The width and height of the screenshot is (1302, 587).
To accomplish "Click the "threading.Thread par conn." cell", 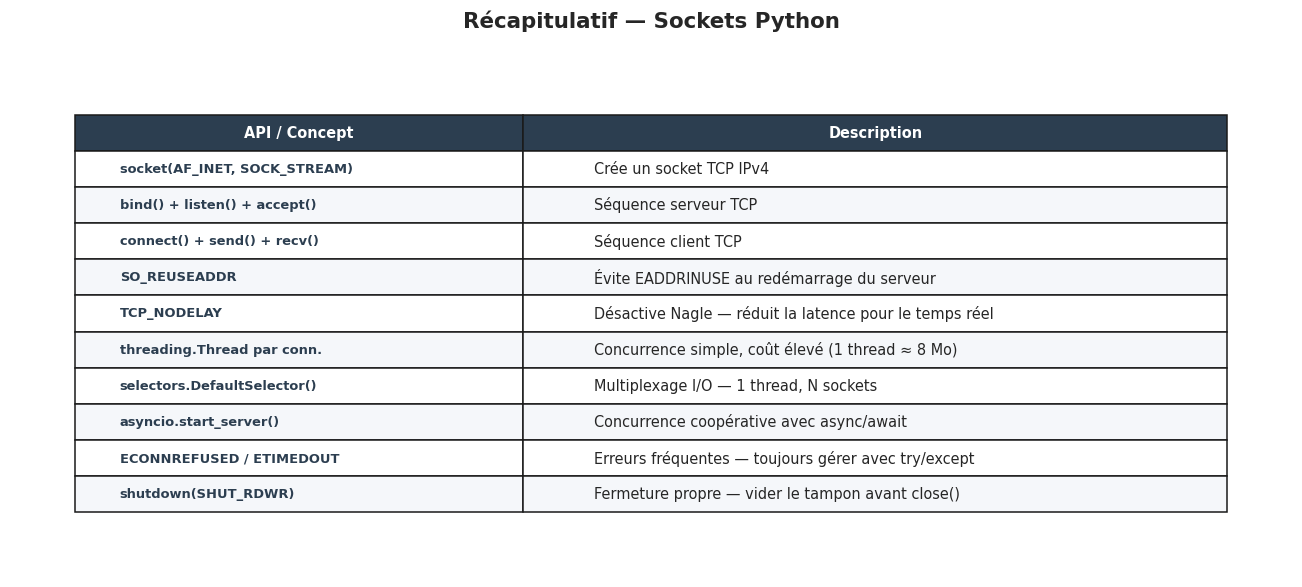I will coord(221,350).
